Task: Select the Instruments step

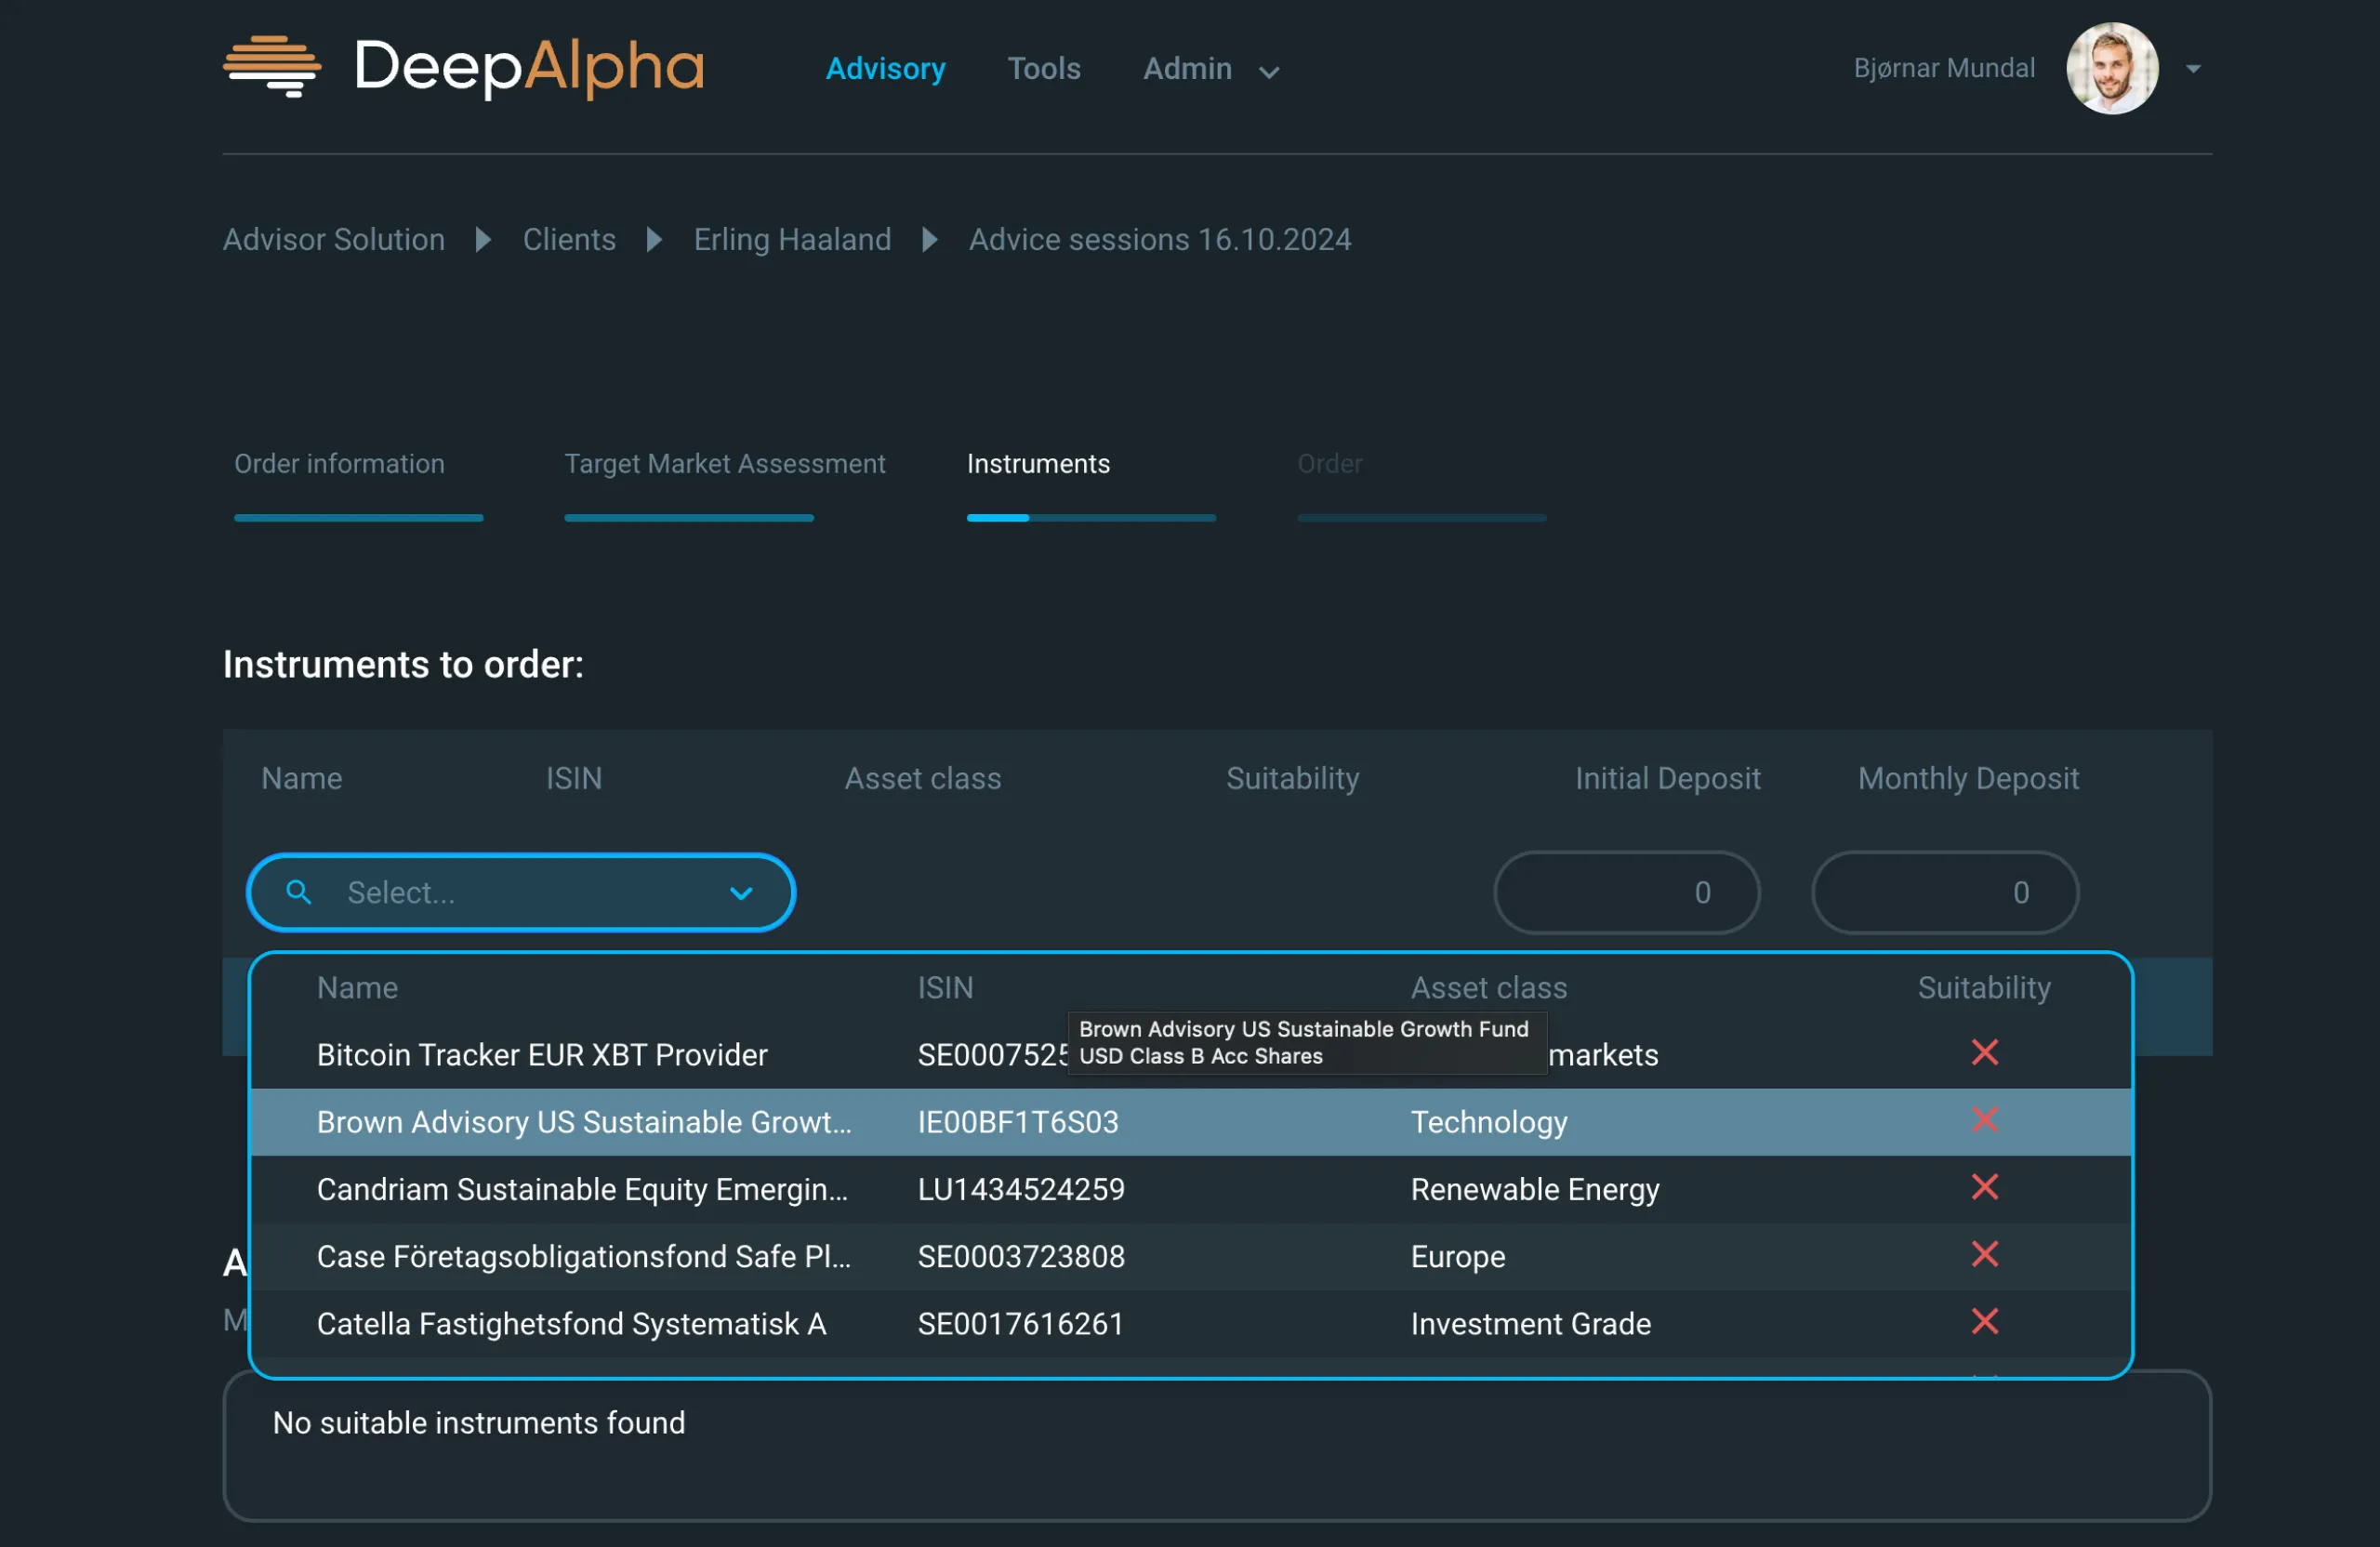Action: pyautogui.click(x=1038, y=463)
